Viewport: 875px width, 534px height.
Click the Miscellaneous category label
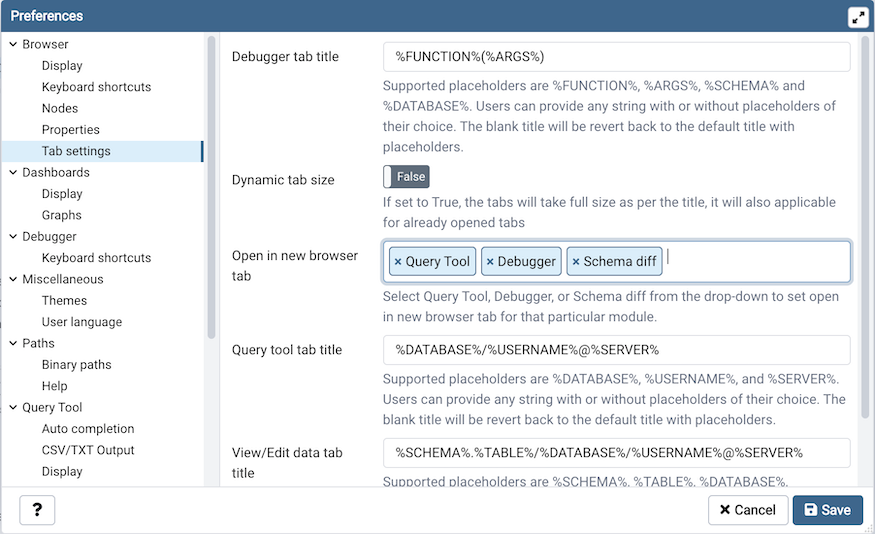(63, 279)
